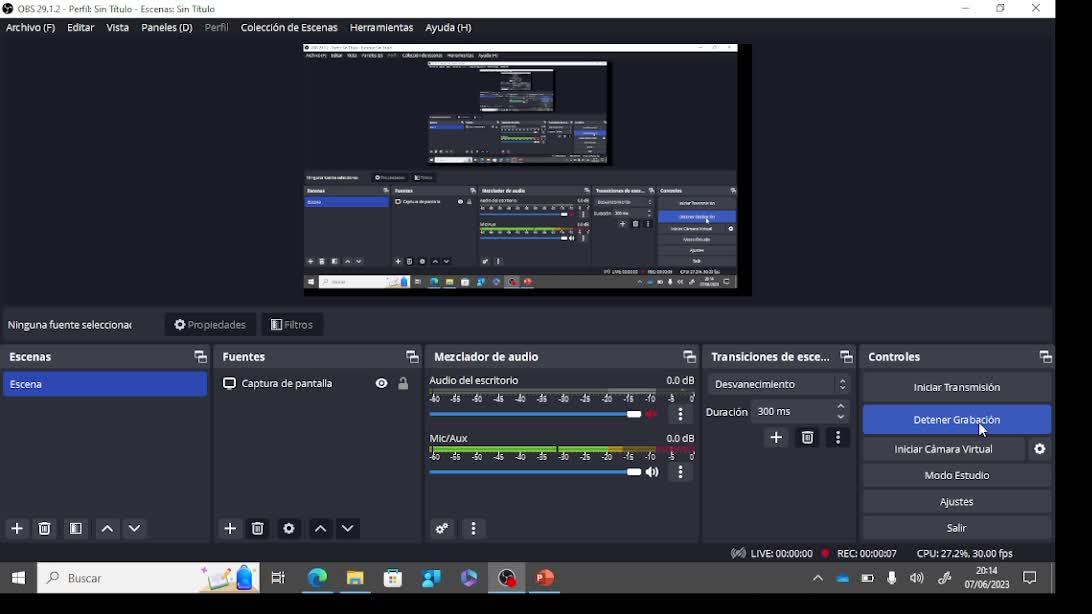Open transition three-dot options menu

[x=838, y=438]
